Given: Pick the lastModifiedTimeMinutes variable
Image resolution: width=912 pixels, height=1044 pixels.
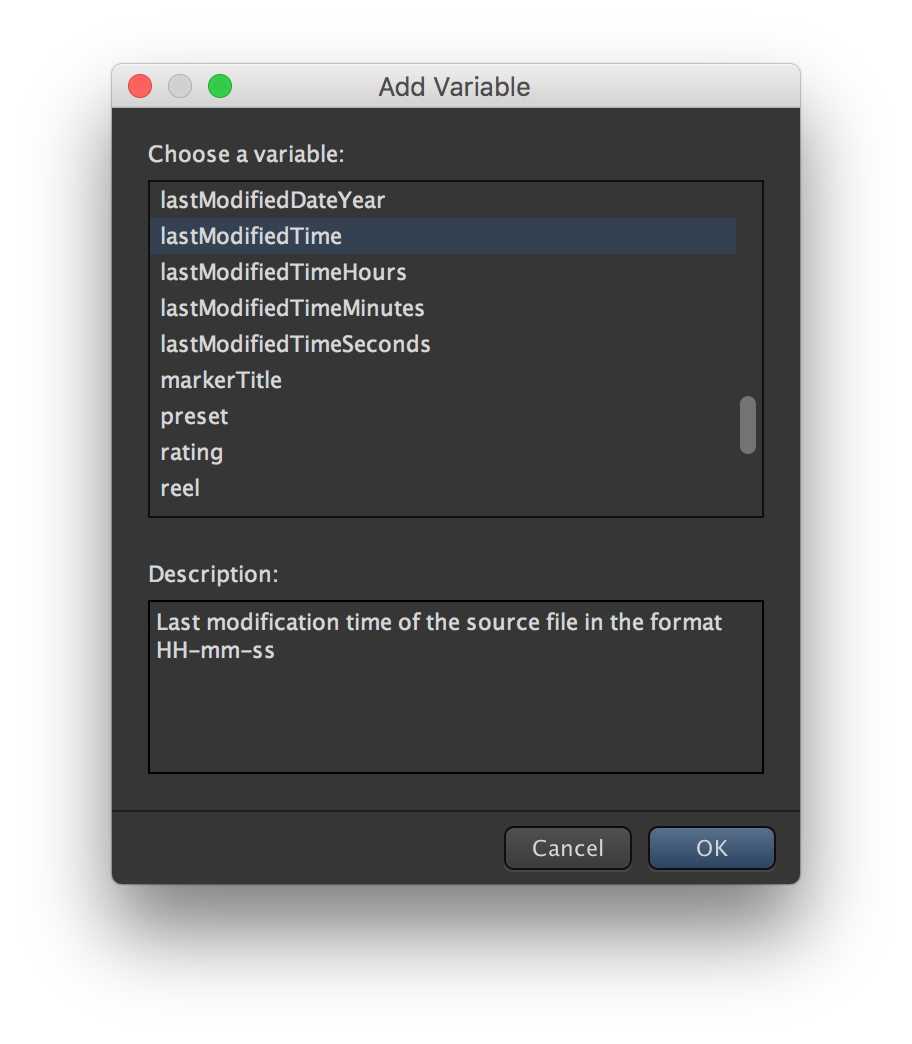Looking at the screenshot, I should (443, 308).
